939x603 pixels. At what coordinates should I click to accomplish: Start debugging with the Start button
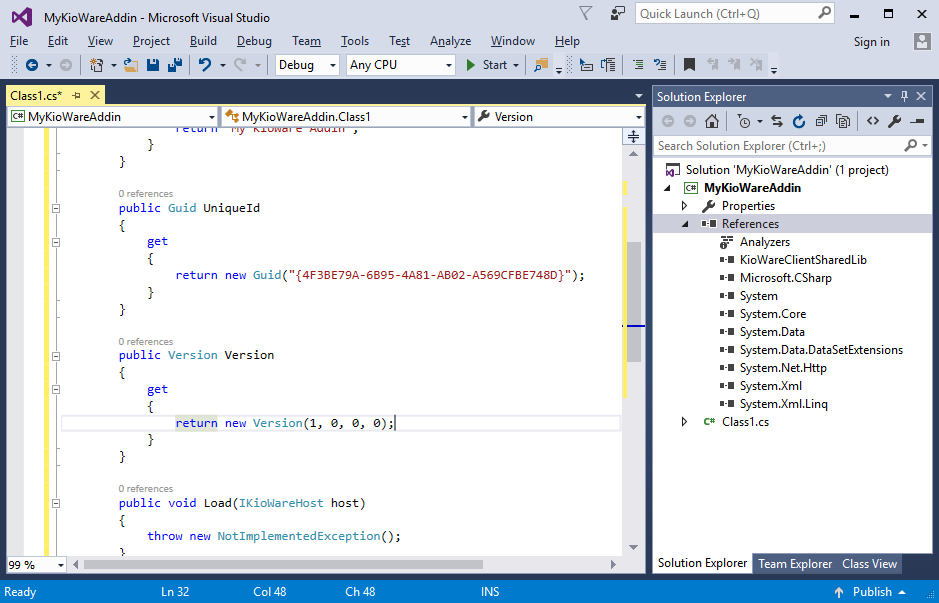click(486, 65)
